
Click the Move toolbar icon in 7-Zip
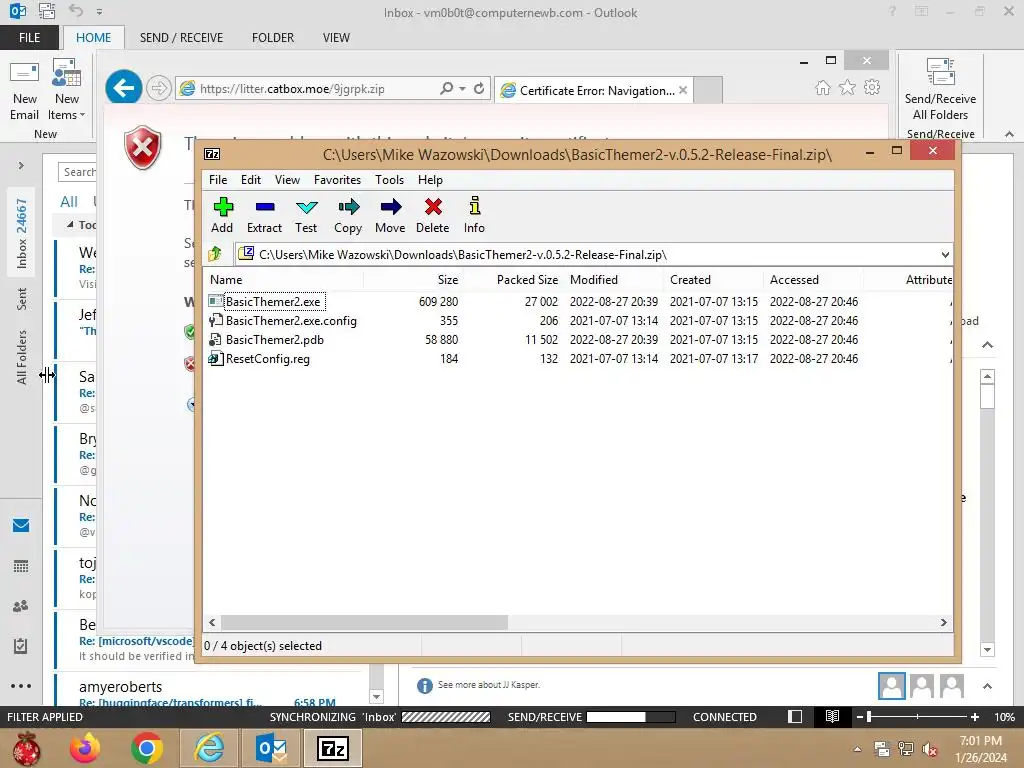(390, 216)
